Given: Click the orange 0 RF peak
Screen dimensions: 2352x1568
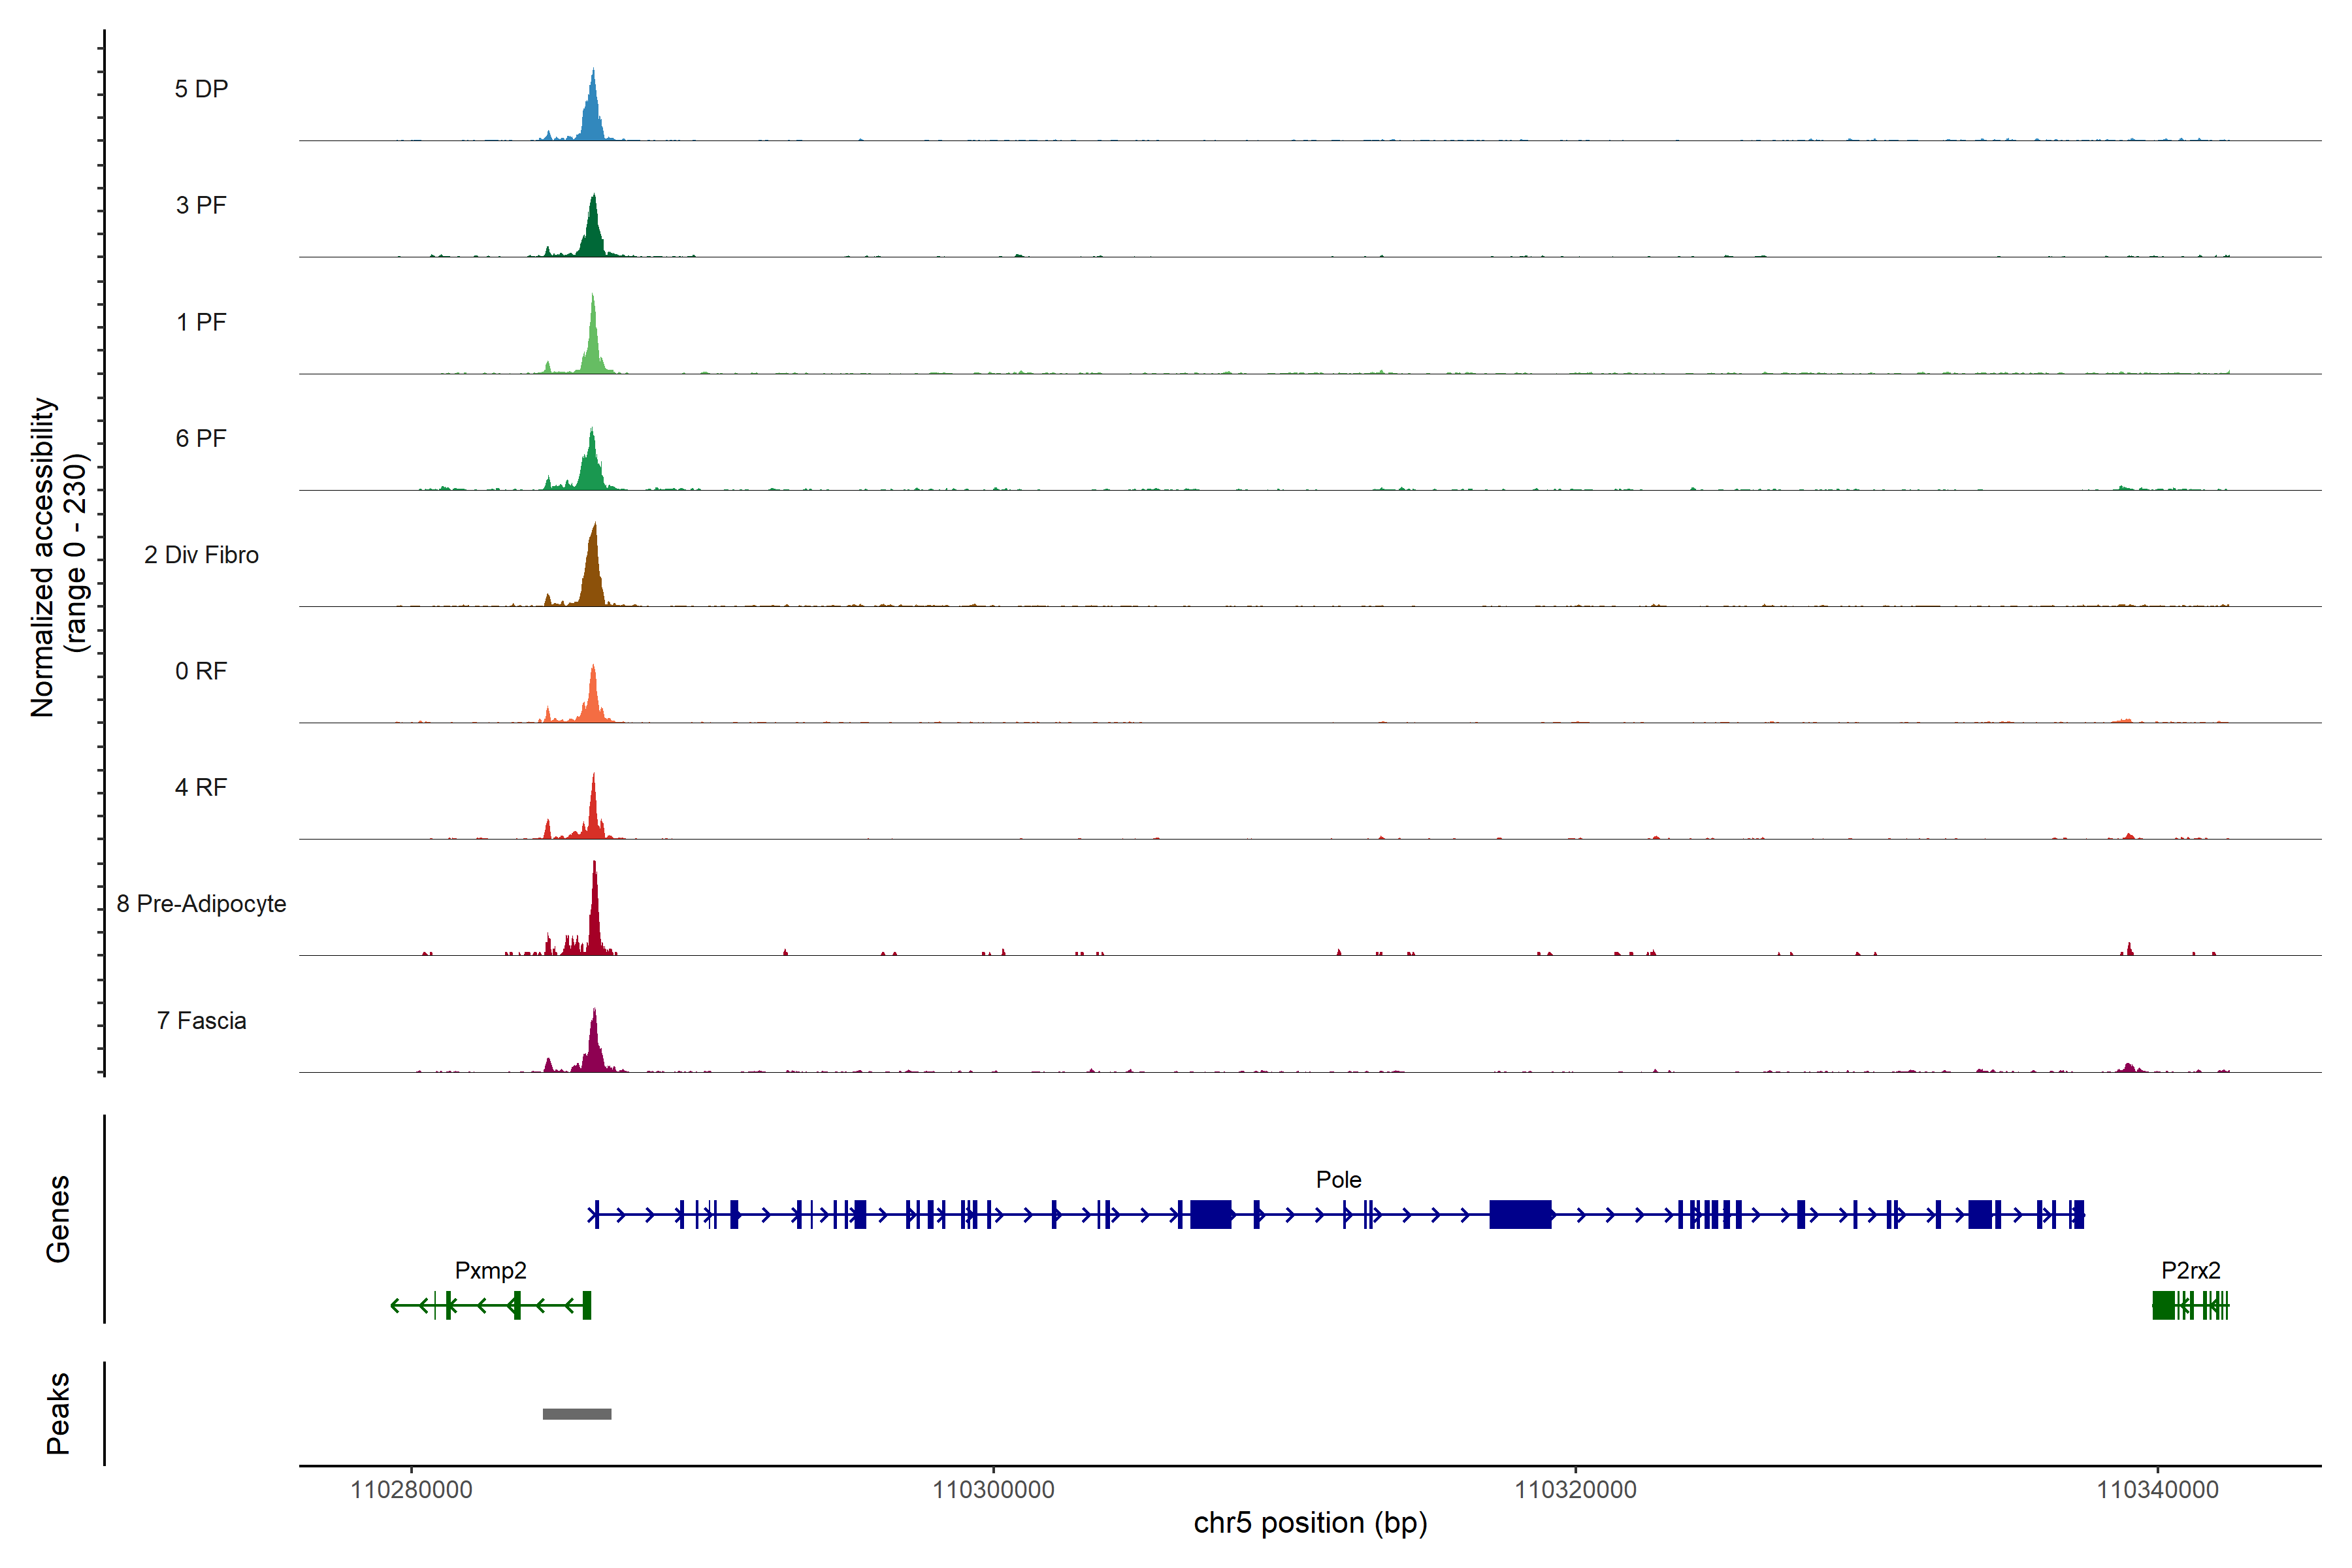Looking at the screenshot, I should pos(593,703).
